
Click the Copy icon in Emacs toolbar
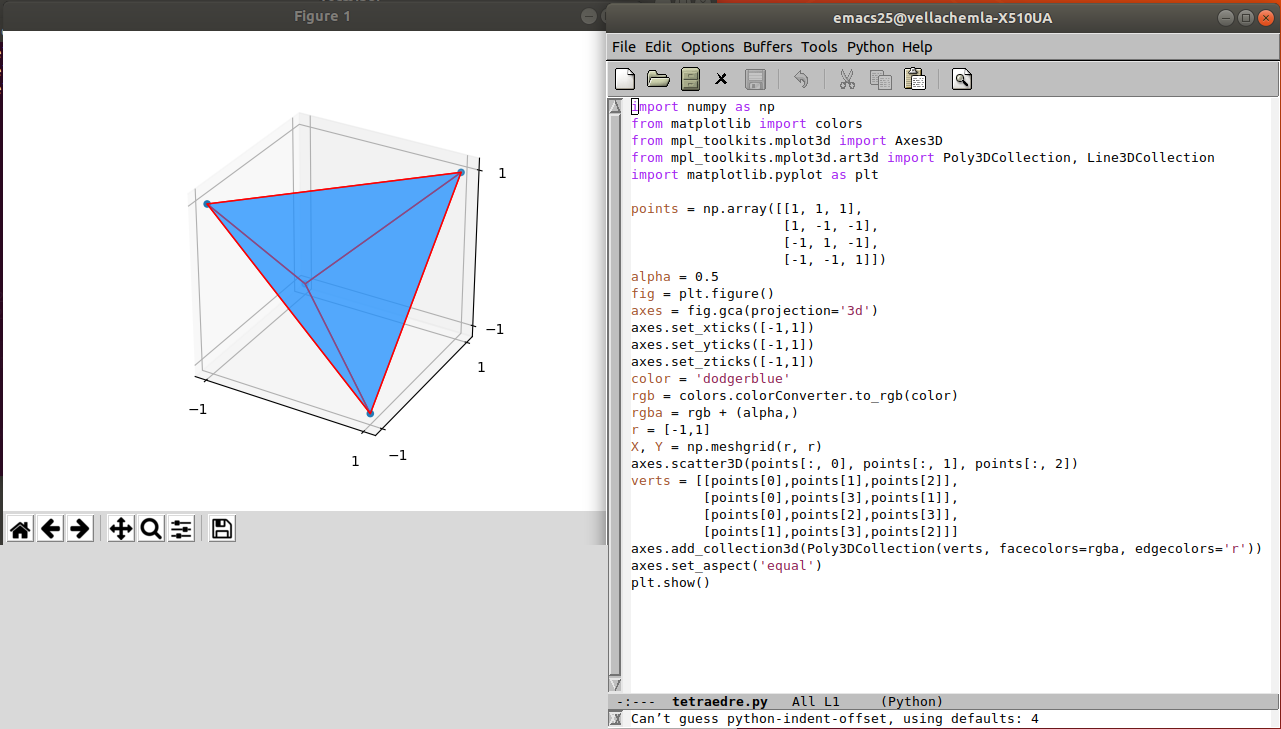coord(881,79)
